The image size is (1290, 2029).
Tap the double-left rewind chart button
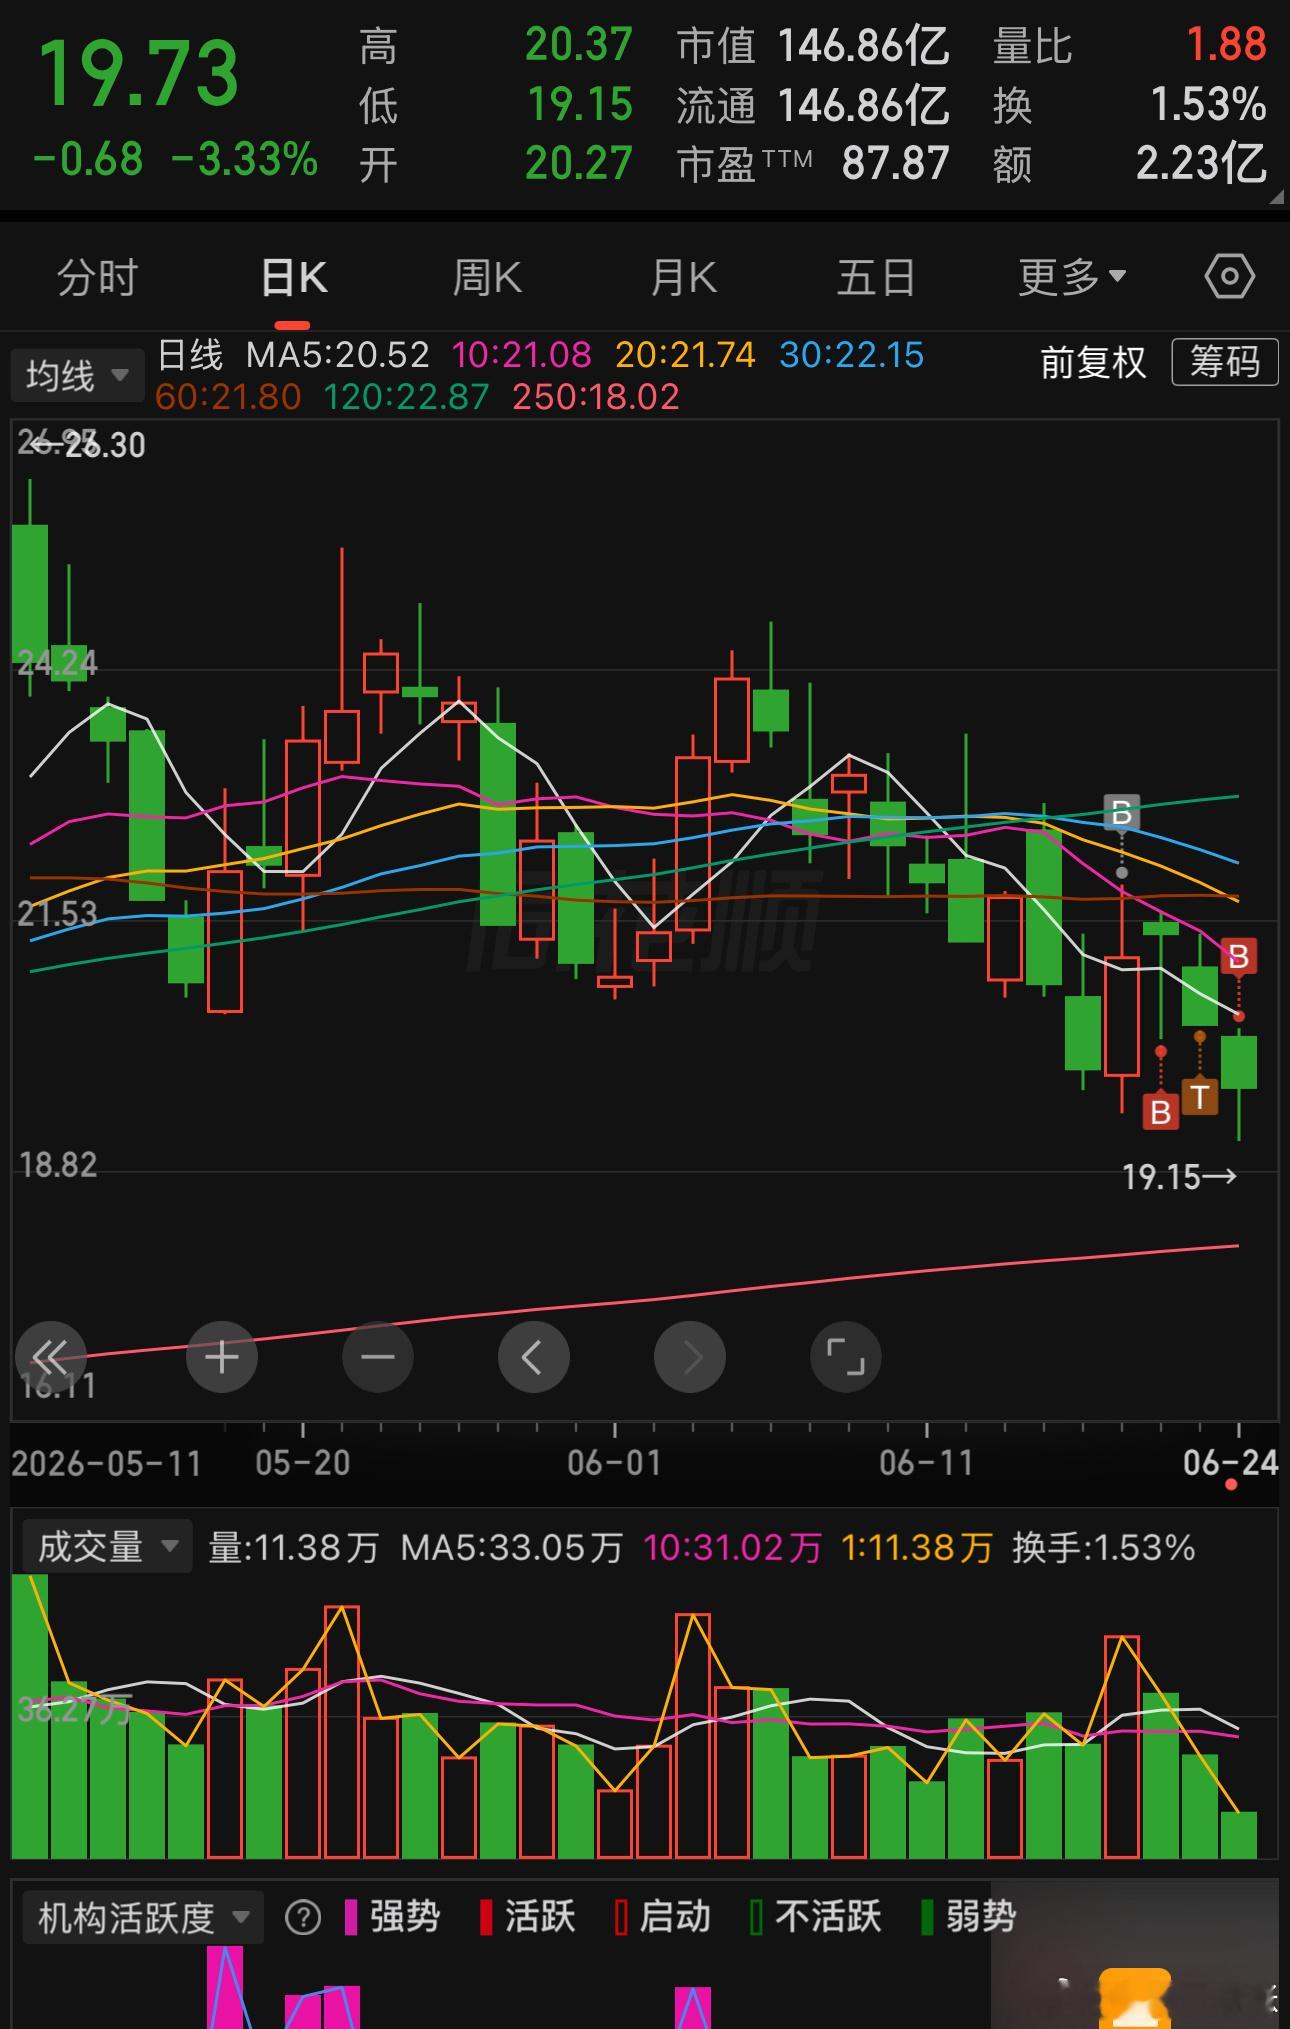(x=51, y=1357)
